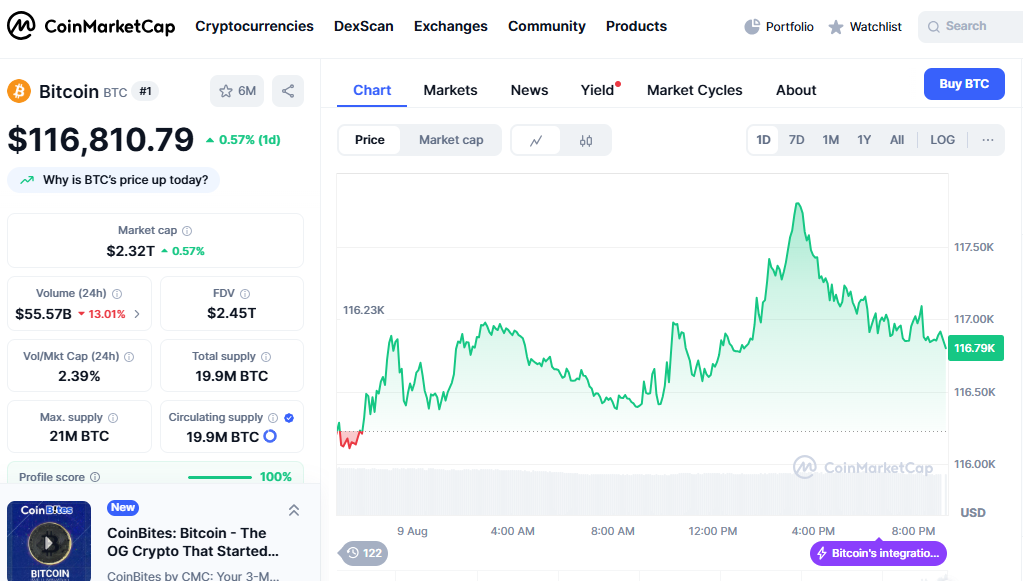Click the 116.23K chart open label

(363, 310)
